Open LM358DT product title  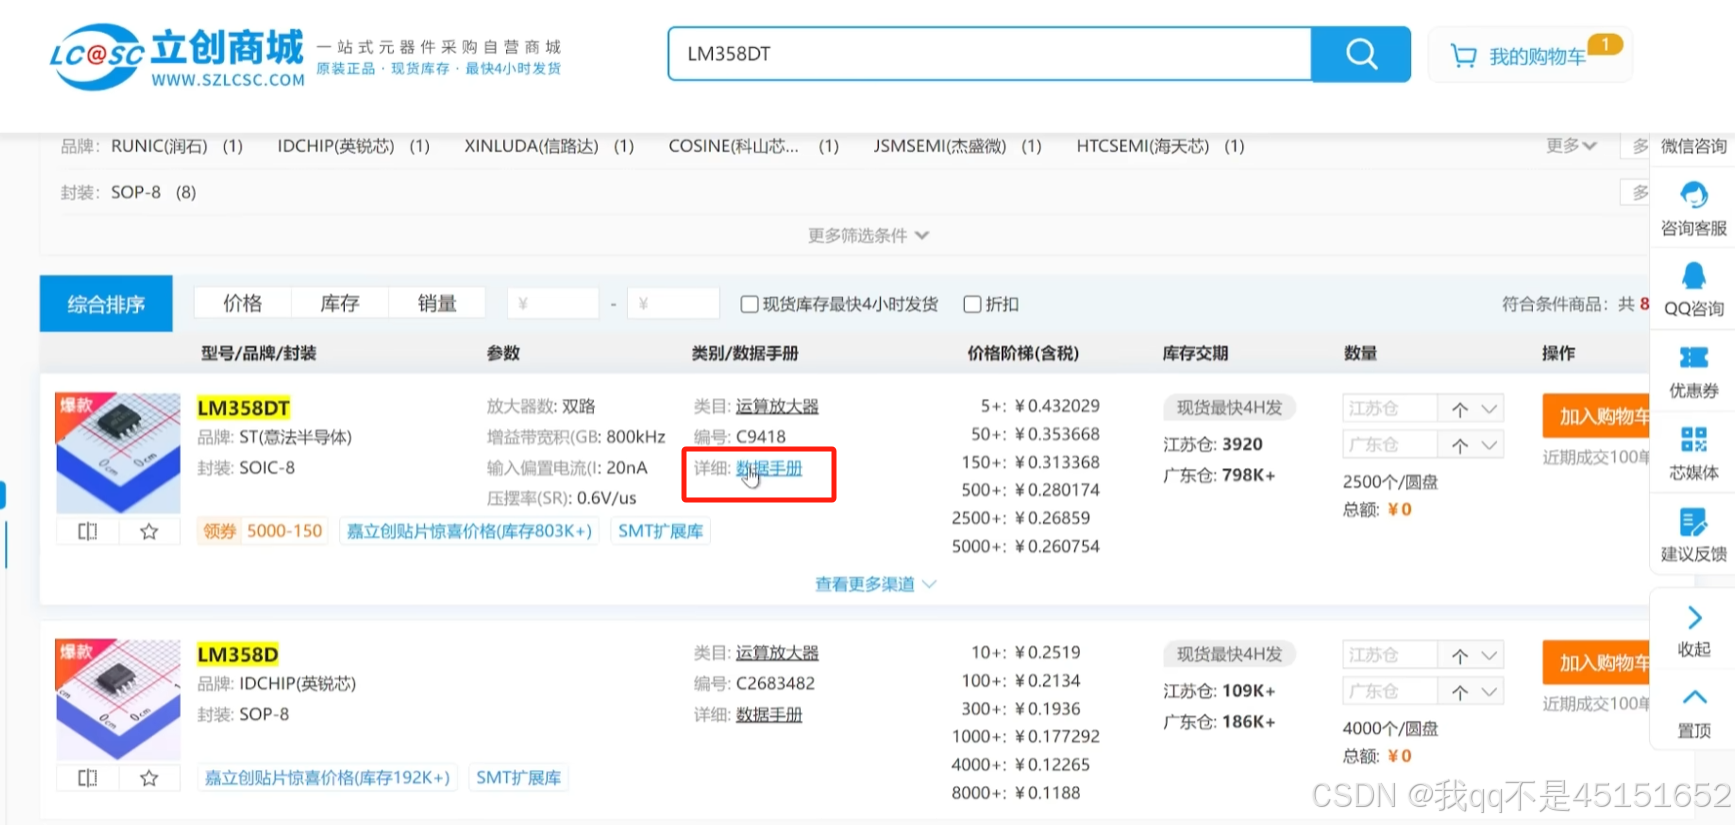(x=244, y=408)
